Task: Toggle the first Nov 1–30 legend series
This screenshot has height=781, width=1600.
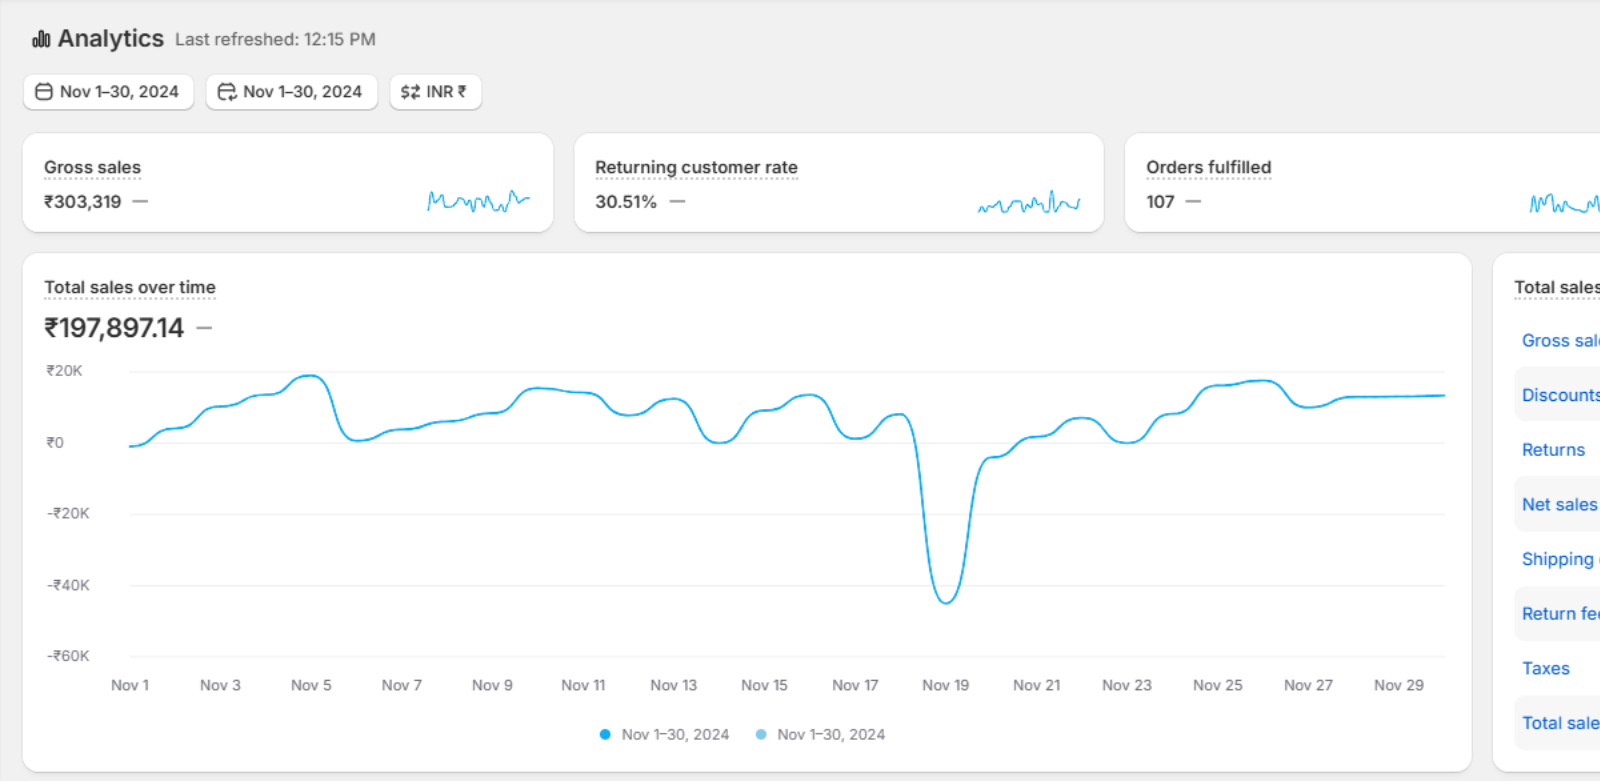Action: click(665, 734)
